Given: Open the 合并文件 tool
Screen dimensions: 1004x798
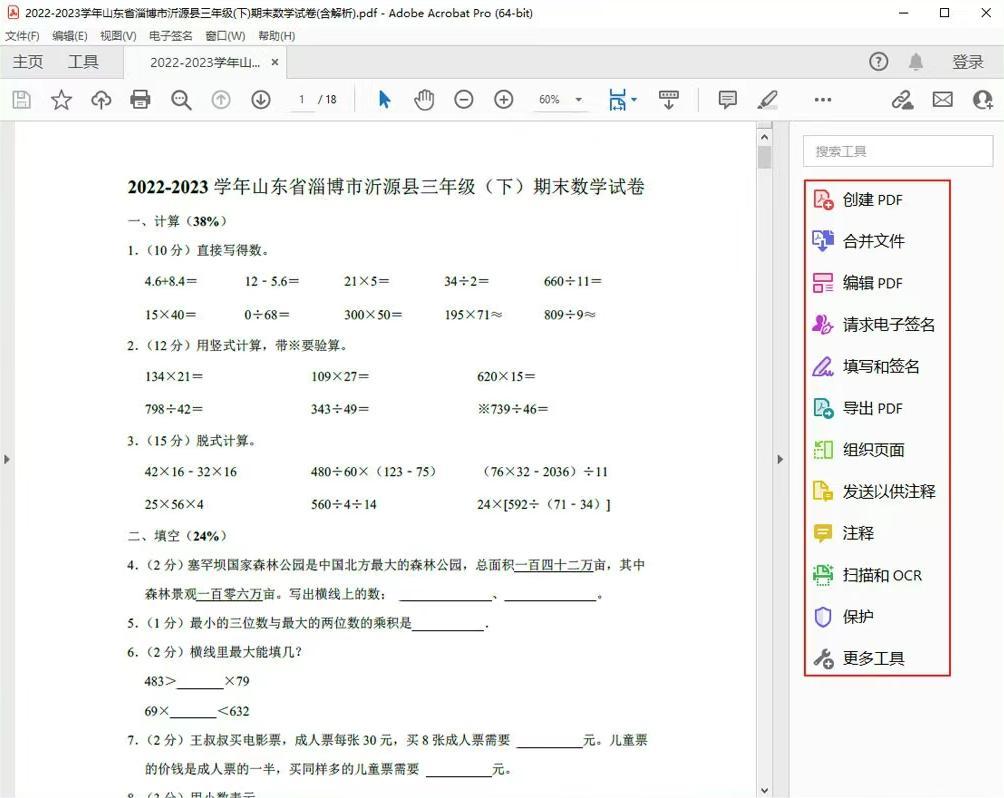Looking at the screenshot, I should click(x=869, y=241).
